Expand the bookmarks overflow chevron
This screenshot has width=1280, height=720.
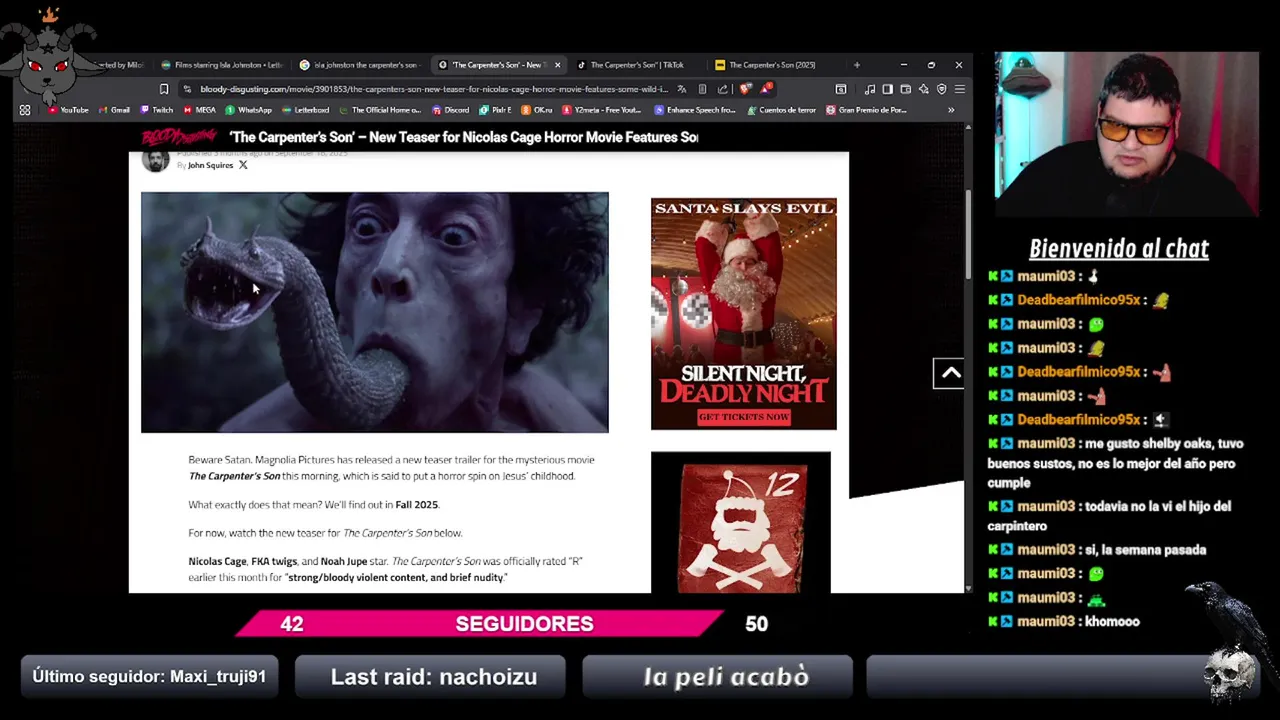click(951, 110)
